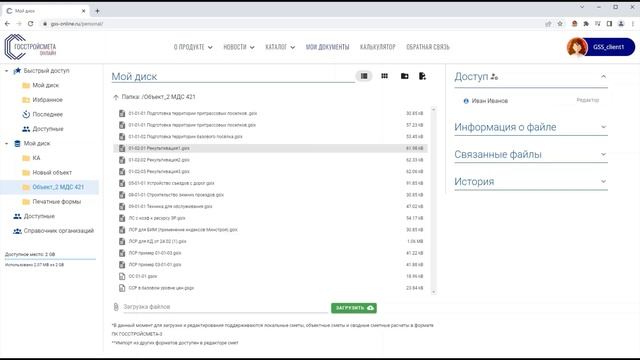Reload the page with browser refresh icon
The width and height of the screenshot is (640, 360).
point(31,24)
